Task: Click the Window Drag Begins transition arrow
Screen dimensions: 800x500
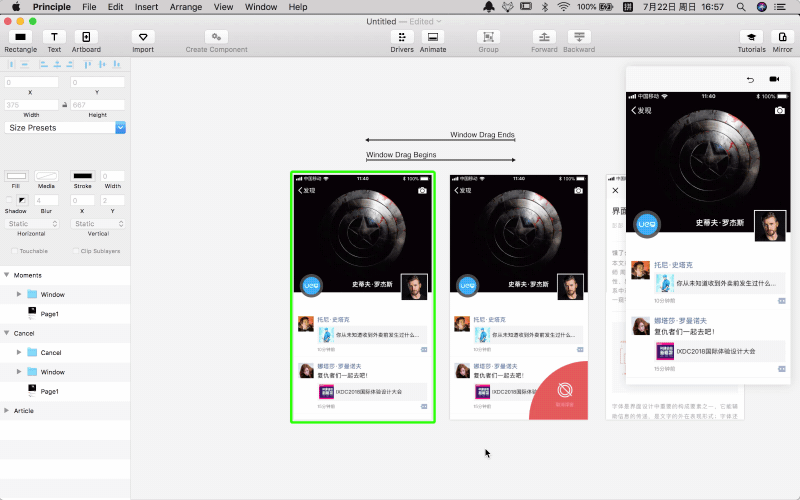Action: point(440,160)
